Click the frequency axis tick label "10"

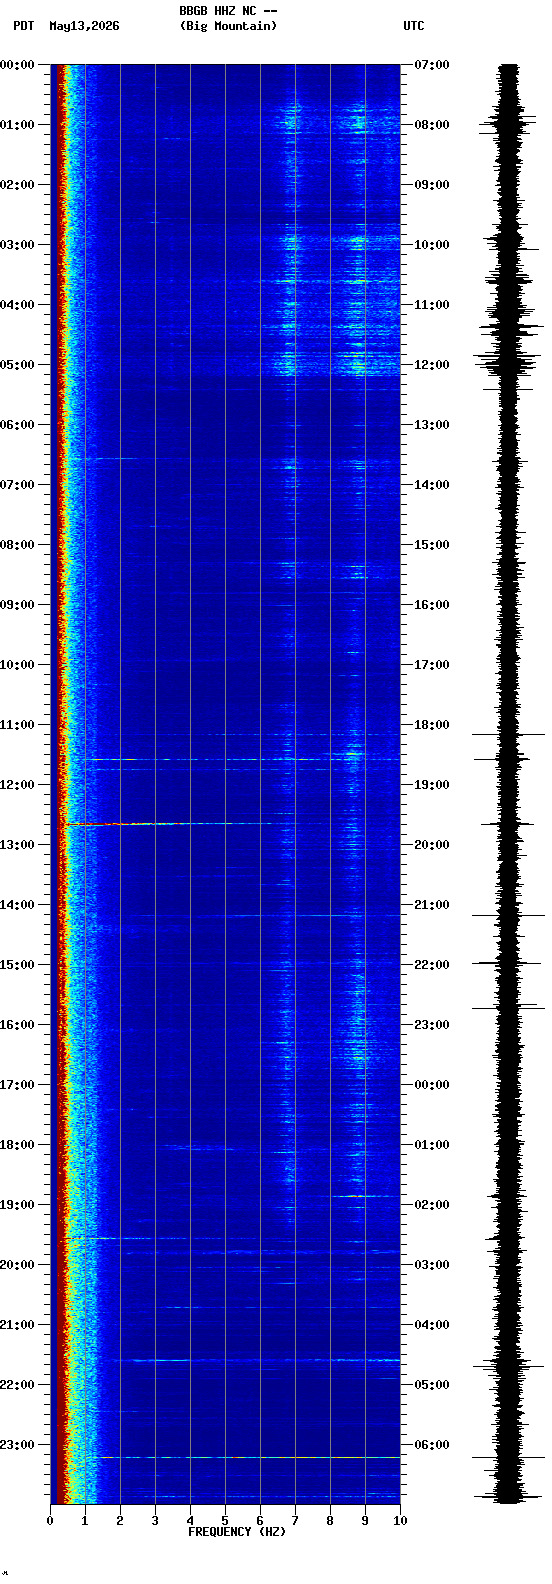400,1521
